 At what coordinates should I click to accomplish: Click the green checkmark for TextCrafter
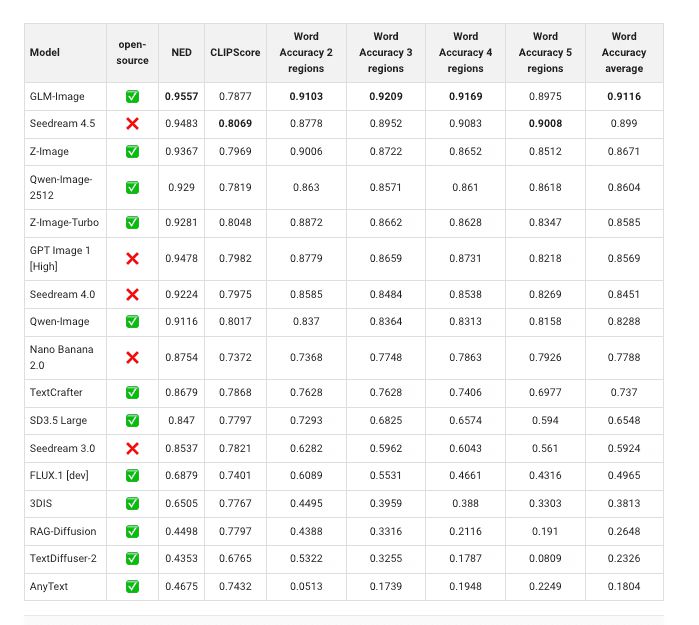click(x=132, y=392)
